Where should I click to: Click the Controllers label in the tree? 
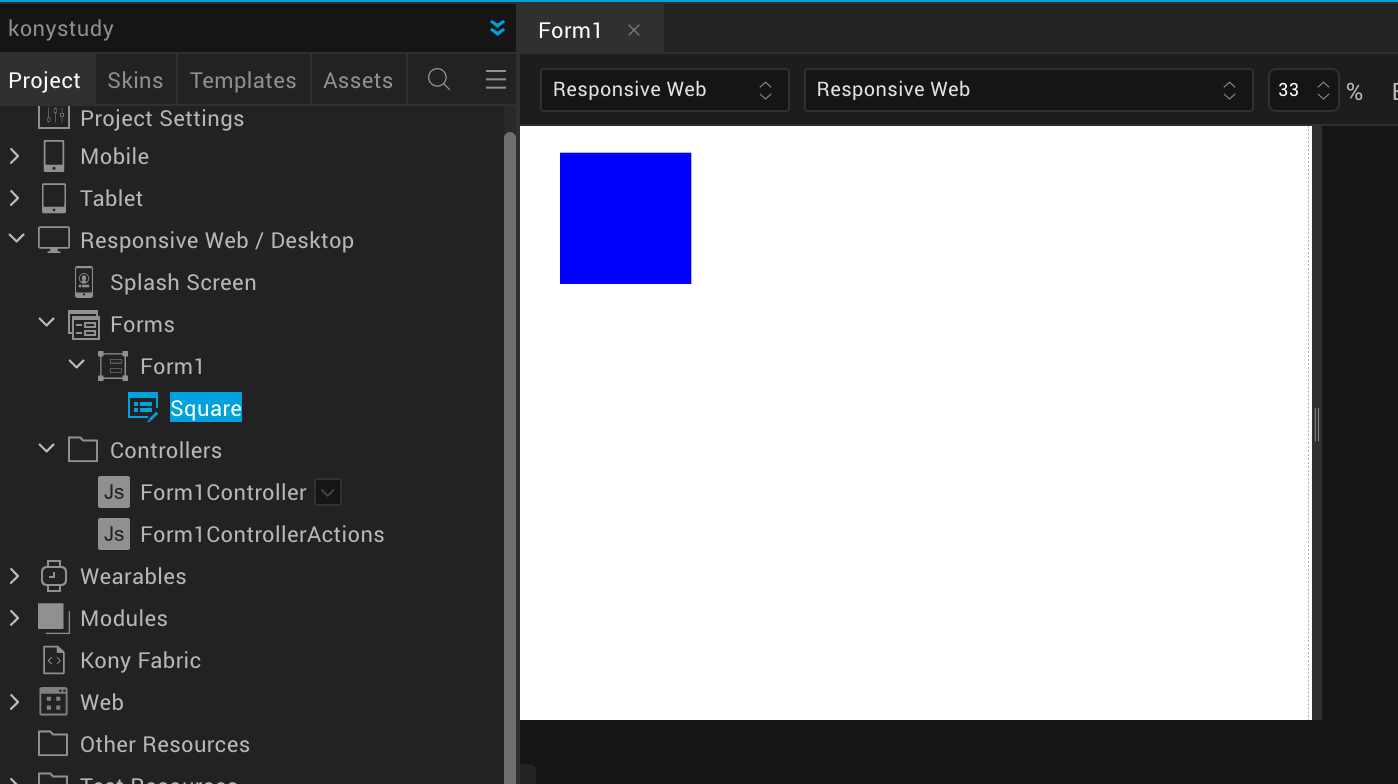coord(166,450)
